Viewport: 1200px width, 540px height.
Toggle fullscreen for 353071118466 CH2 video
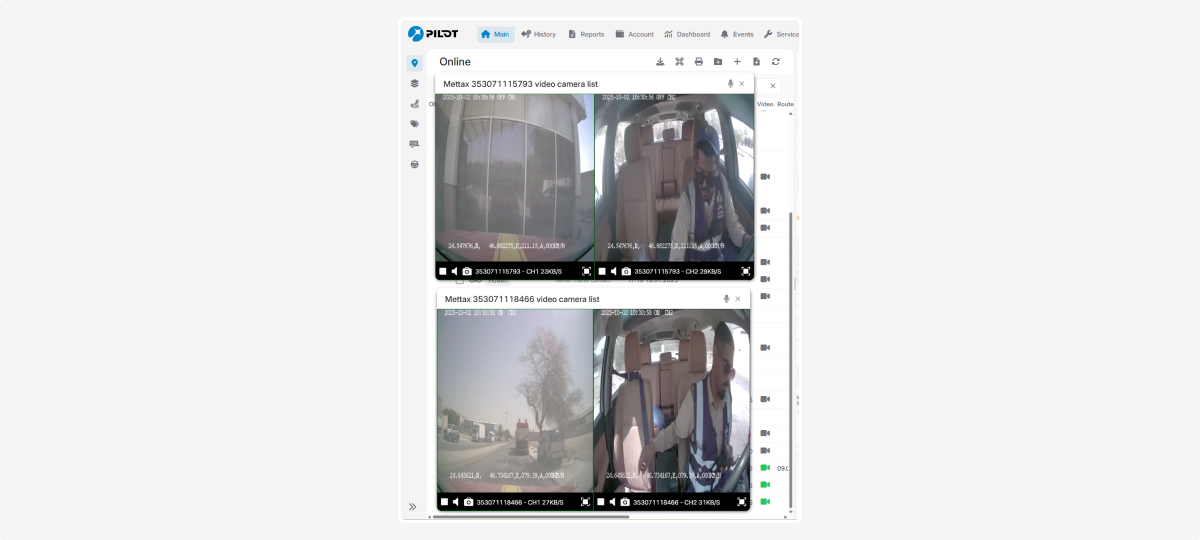[x=742, y=502]
